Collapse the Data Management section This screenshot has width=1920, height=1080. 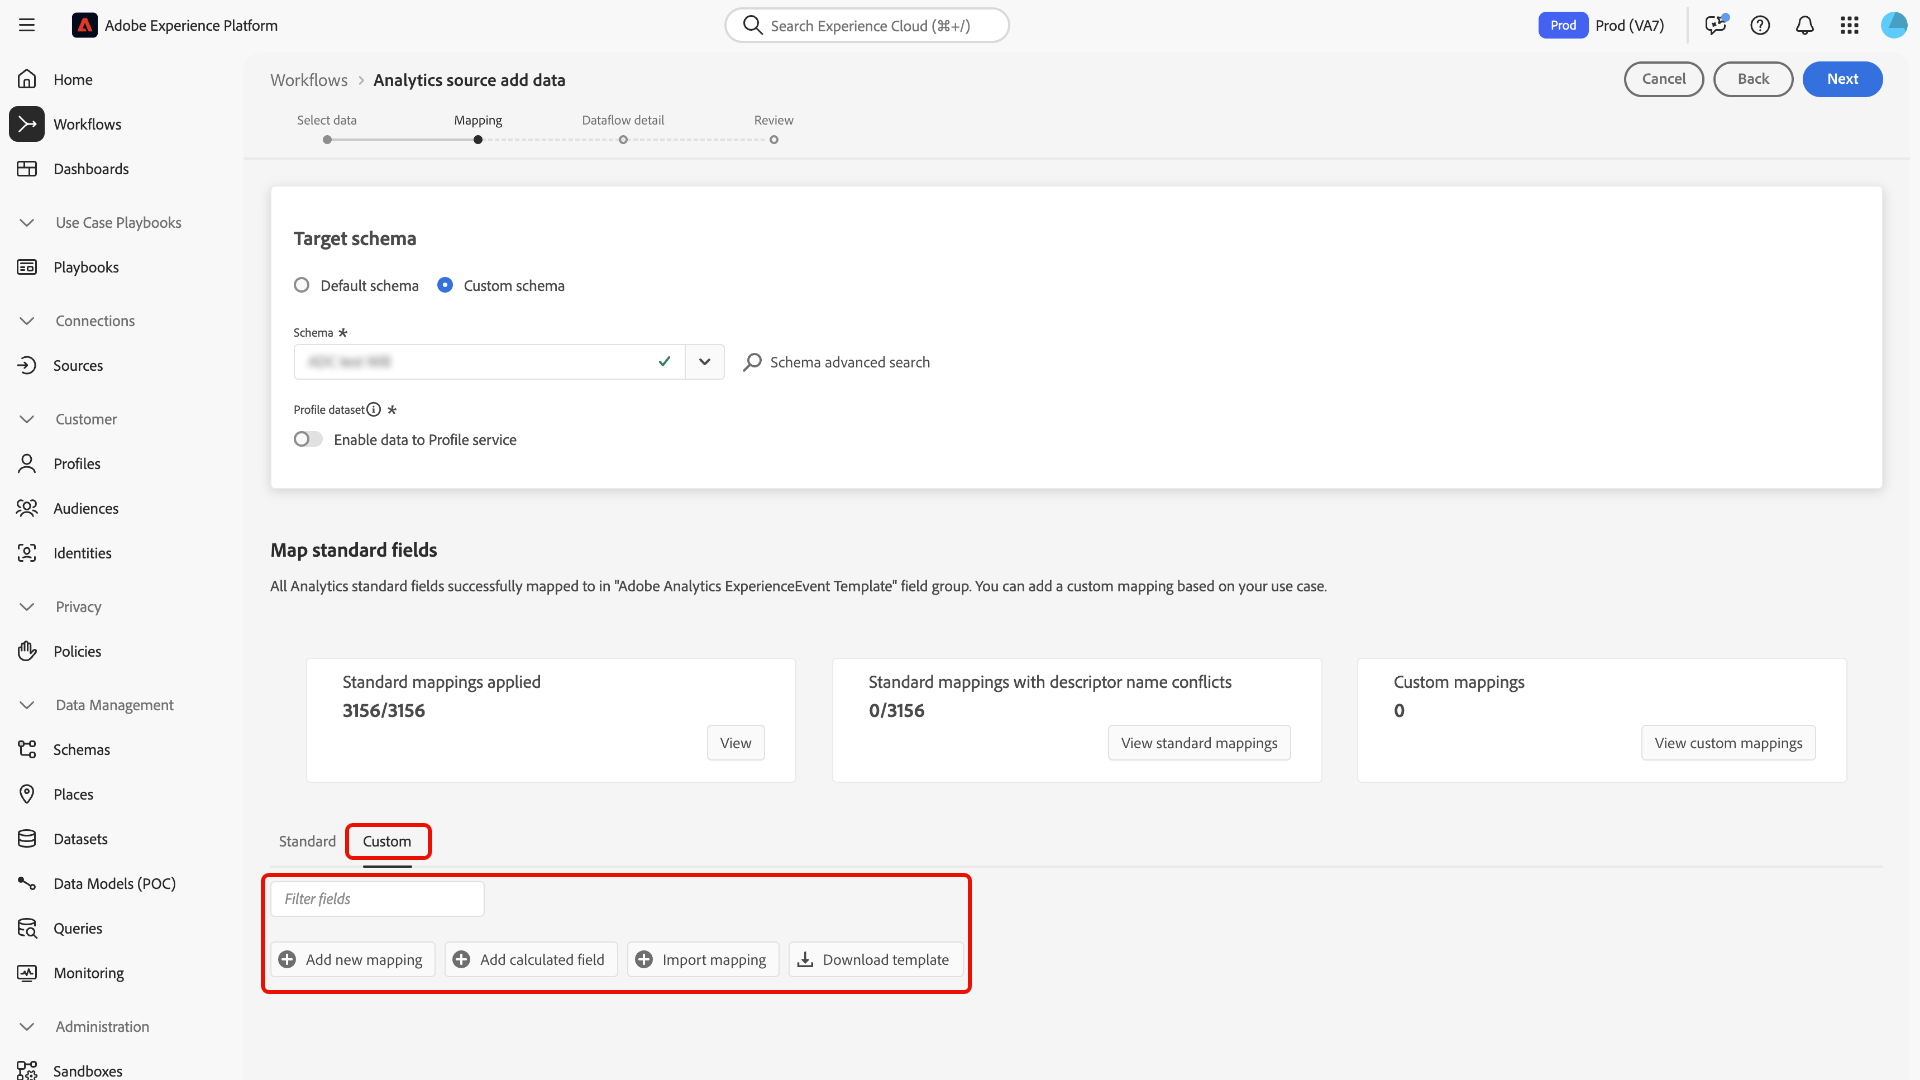27,705
